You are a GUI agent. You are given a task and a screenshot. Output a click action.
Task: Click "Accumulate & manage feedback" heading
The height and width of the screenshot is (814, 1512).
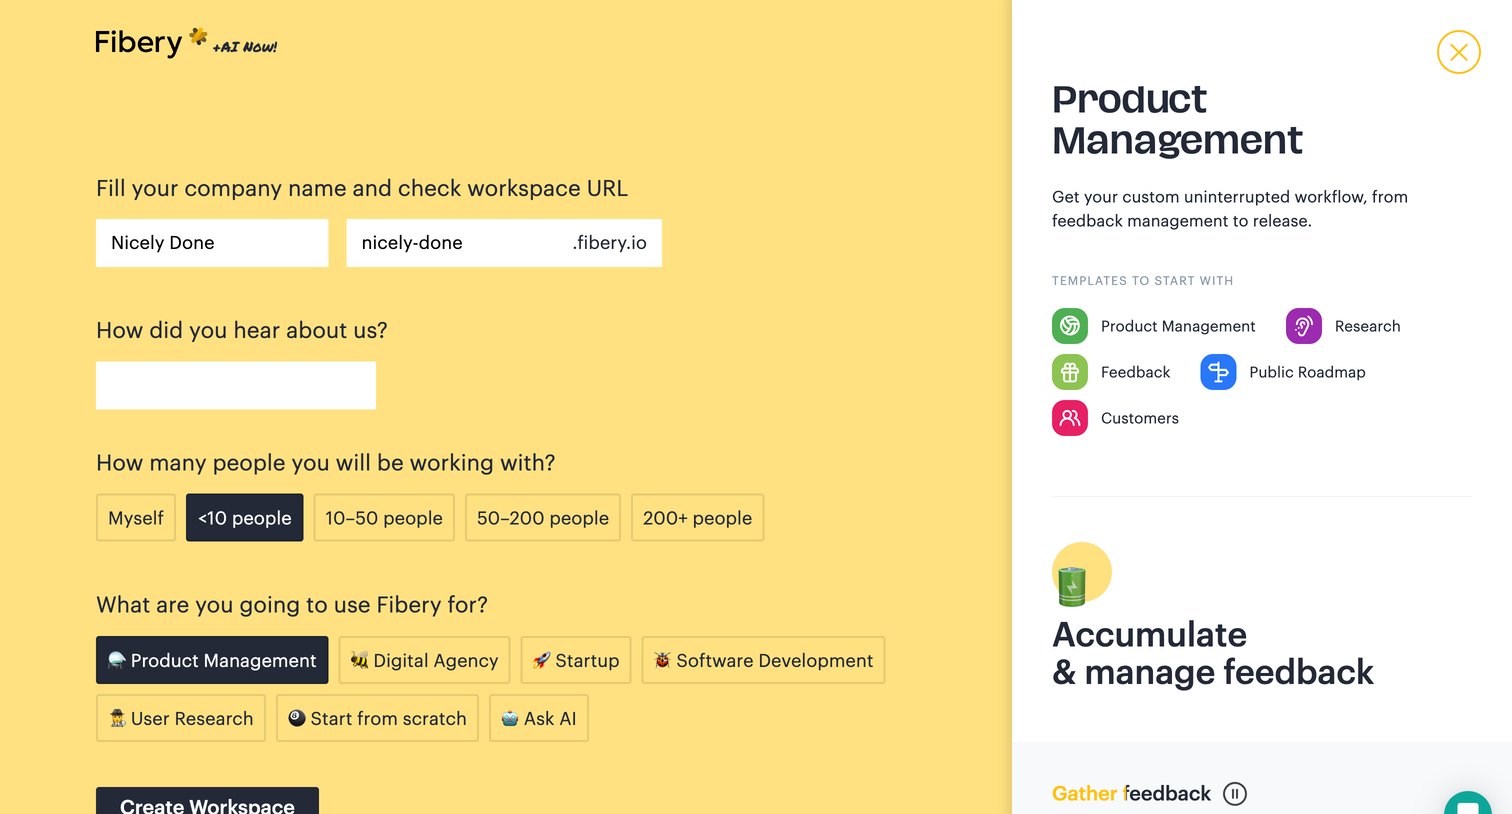tap(1213, 653)
